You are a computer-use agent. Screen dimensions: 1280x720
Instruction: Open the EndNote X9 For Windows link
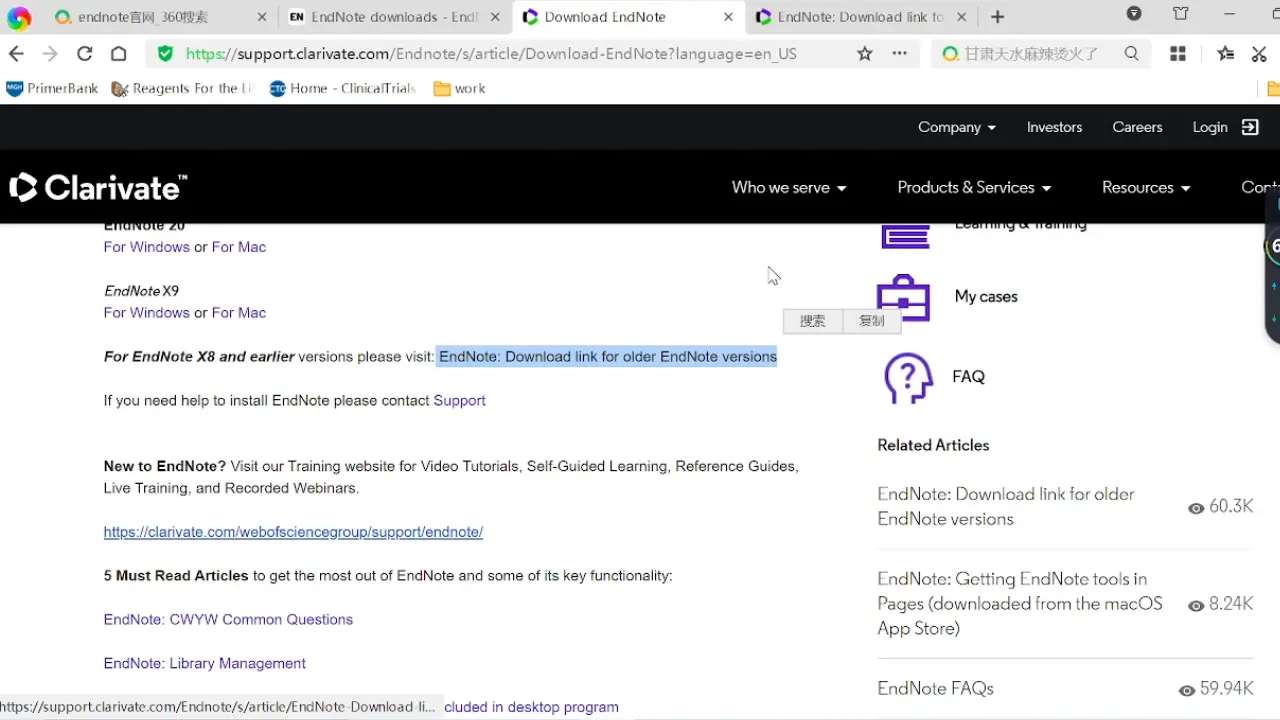coord(147,313)
